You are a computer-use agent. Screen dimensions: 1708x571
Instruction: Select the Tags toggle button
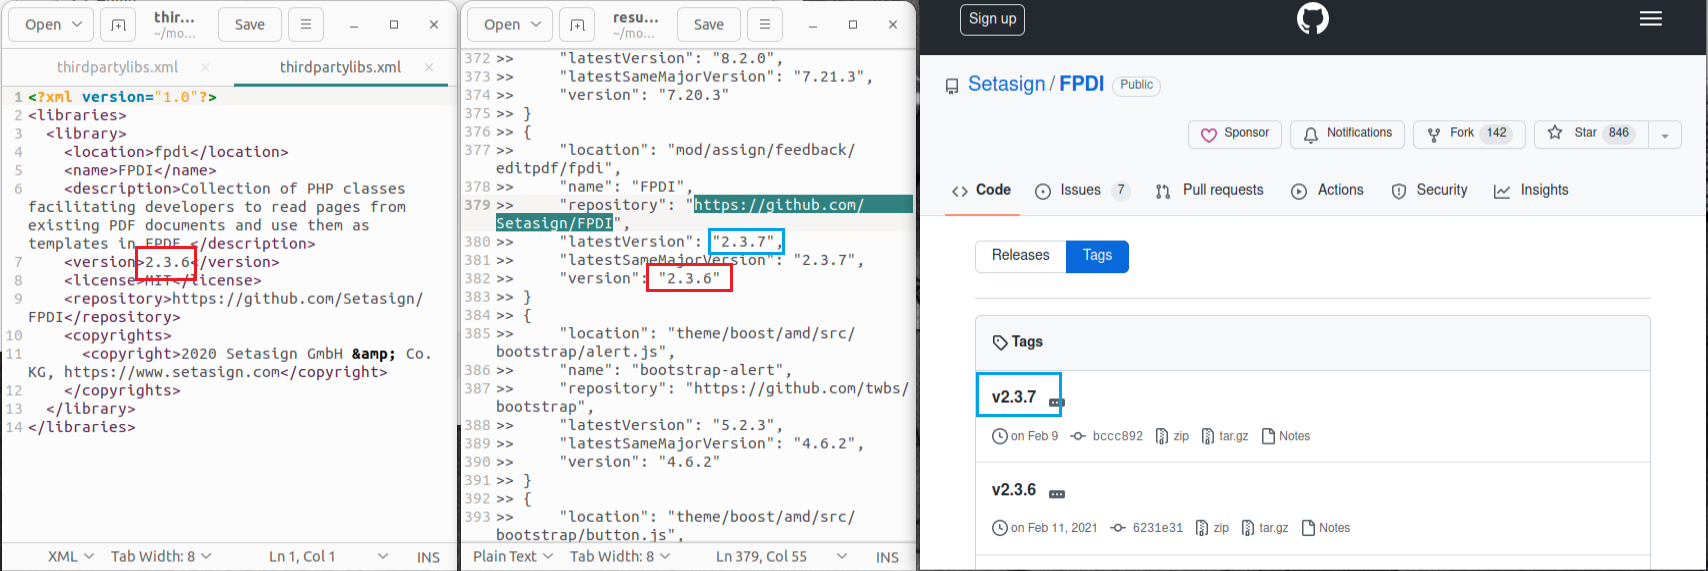coord(1097,256)
